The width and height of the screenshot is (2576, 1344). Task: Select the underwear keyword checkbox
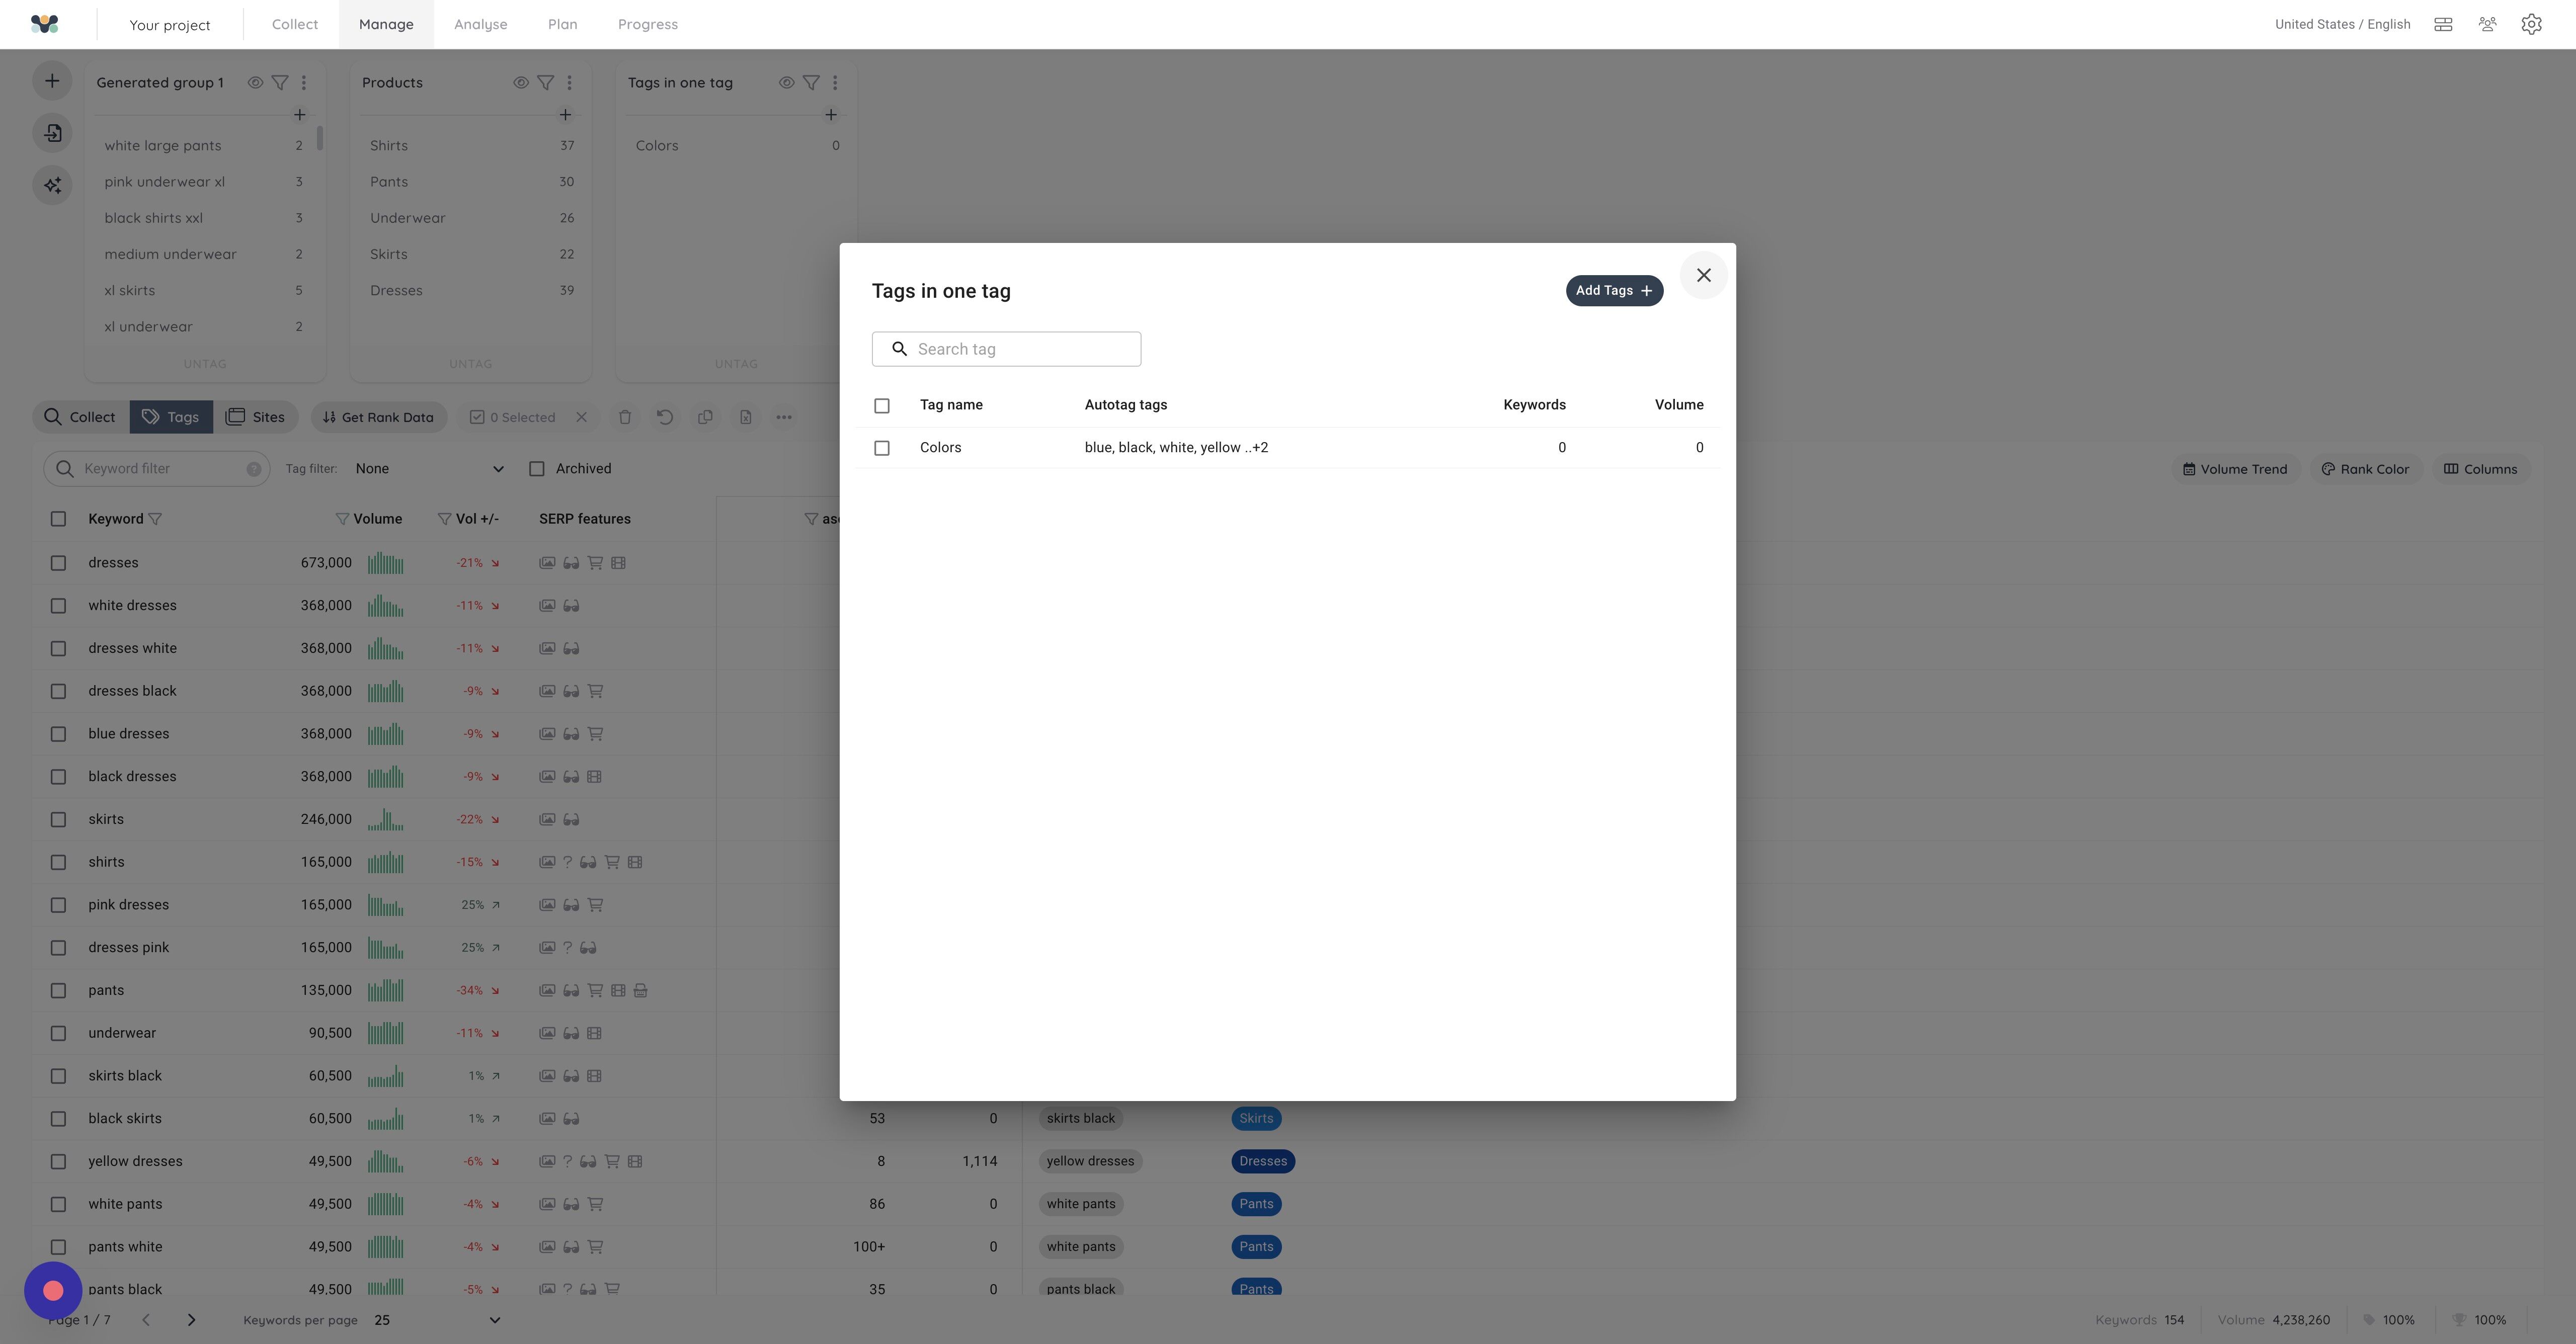pyautogui.click(x=58, y=1033)
